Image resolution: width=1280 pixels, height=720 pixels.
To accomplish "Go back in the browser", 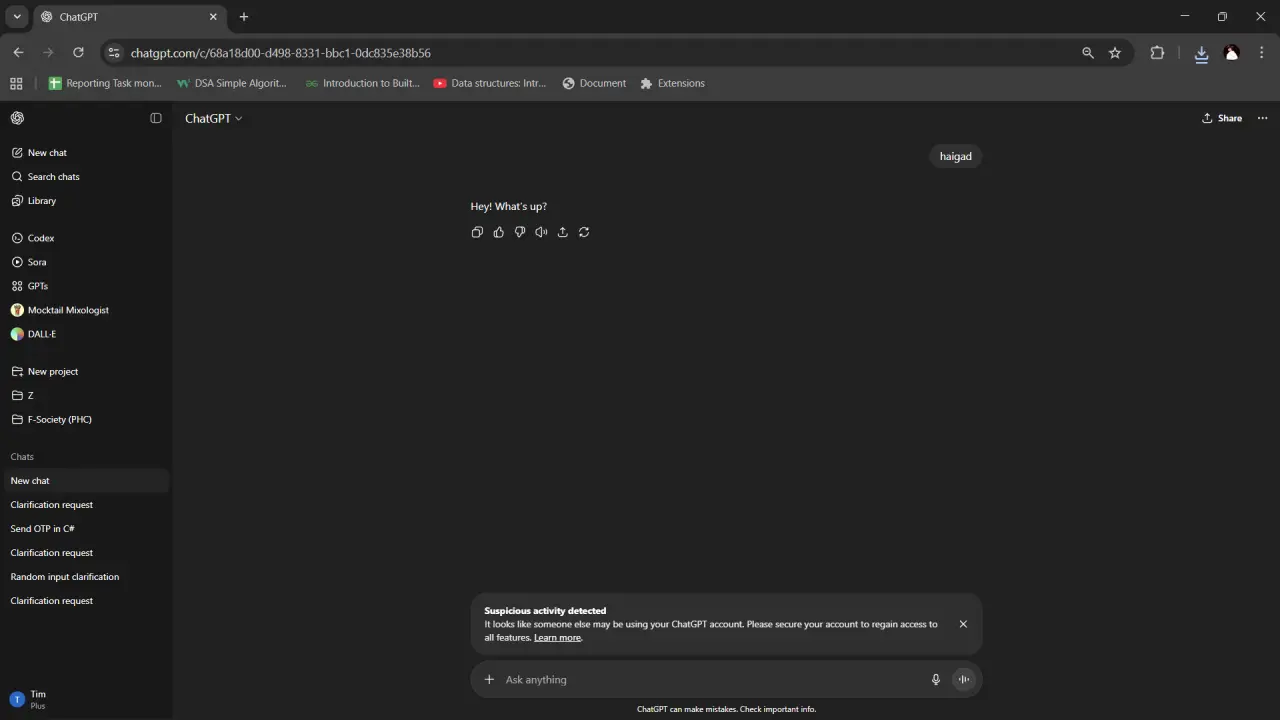I will click(x=18, y=53).
